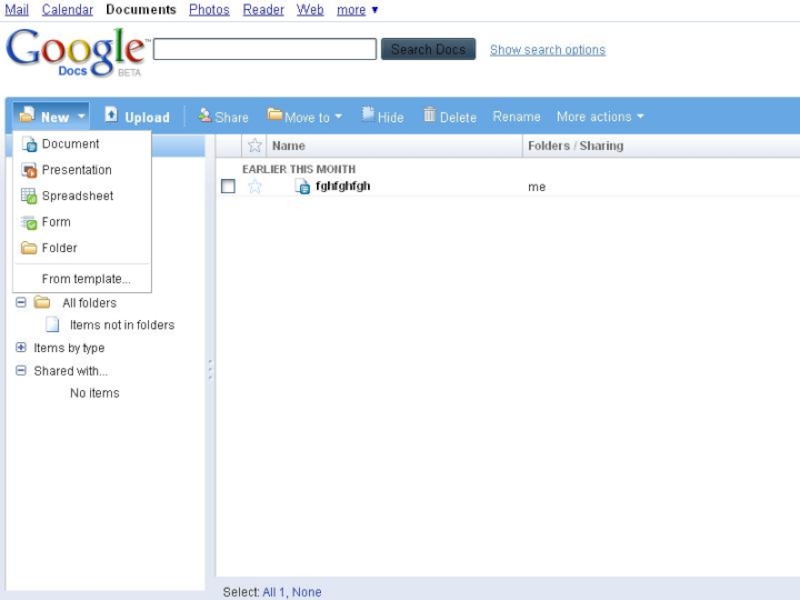This screenshot has height=600, width=800.
Task: Go to Photos link
Action: pos(209,9)
